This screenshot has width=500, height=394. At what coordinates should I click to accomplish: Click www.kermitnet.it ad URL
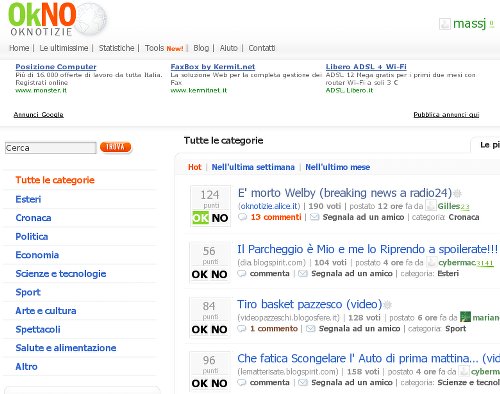199,90
